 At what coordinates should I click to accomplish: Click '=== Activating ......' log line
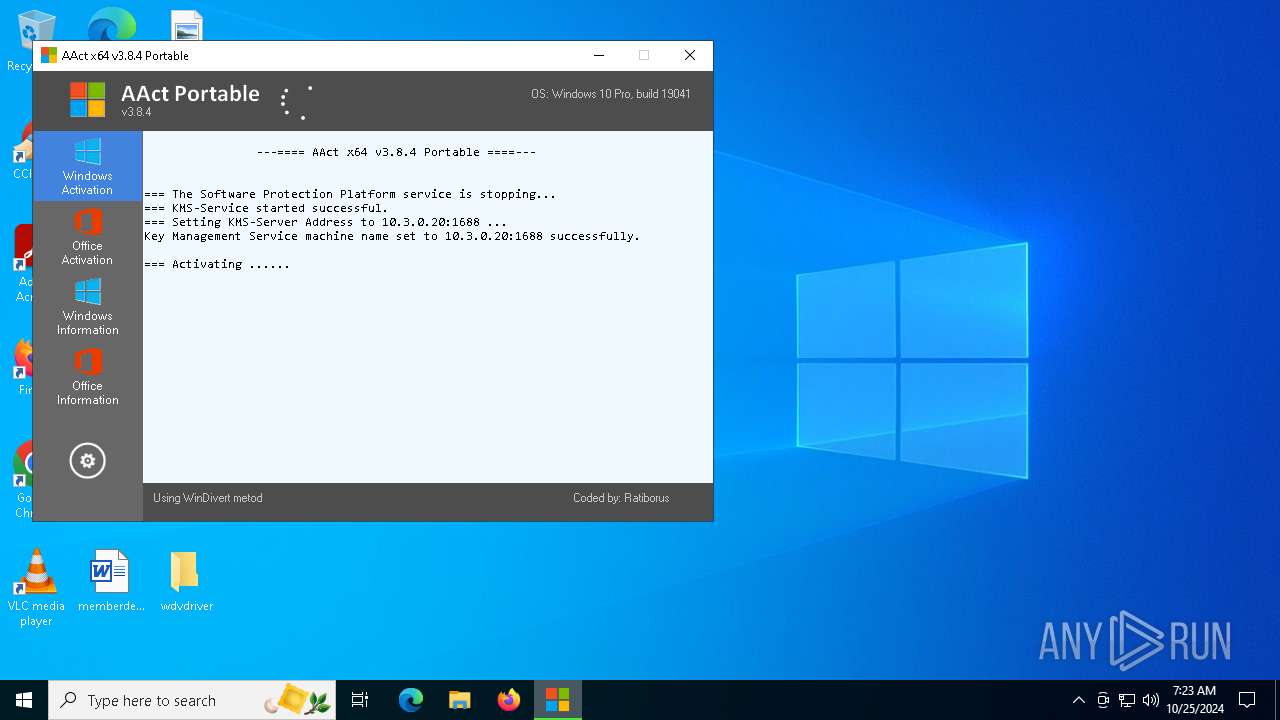pyautogui.click(x=217, y=264)
